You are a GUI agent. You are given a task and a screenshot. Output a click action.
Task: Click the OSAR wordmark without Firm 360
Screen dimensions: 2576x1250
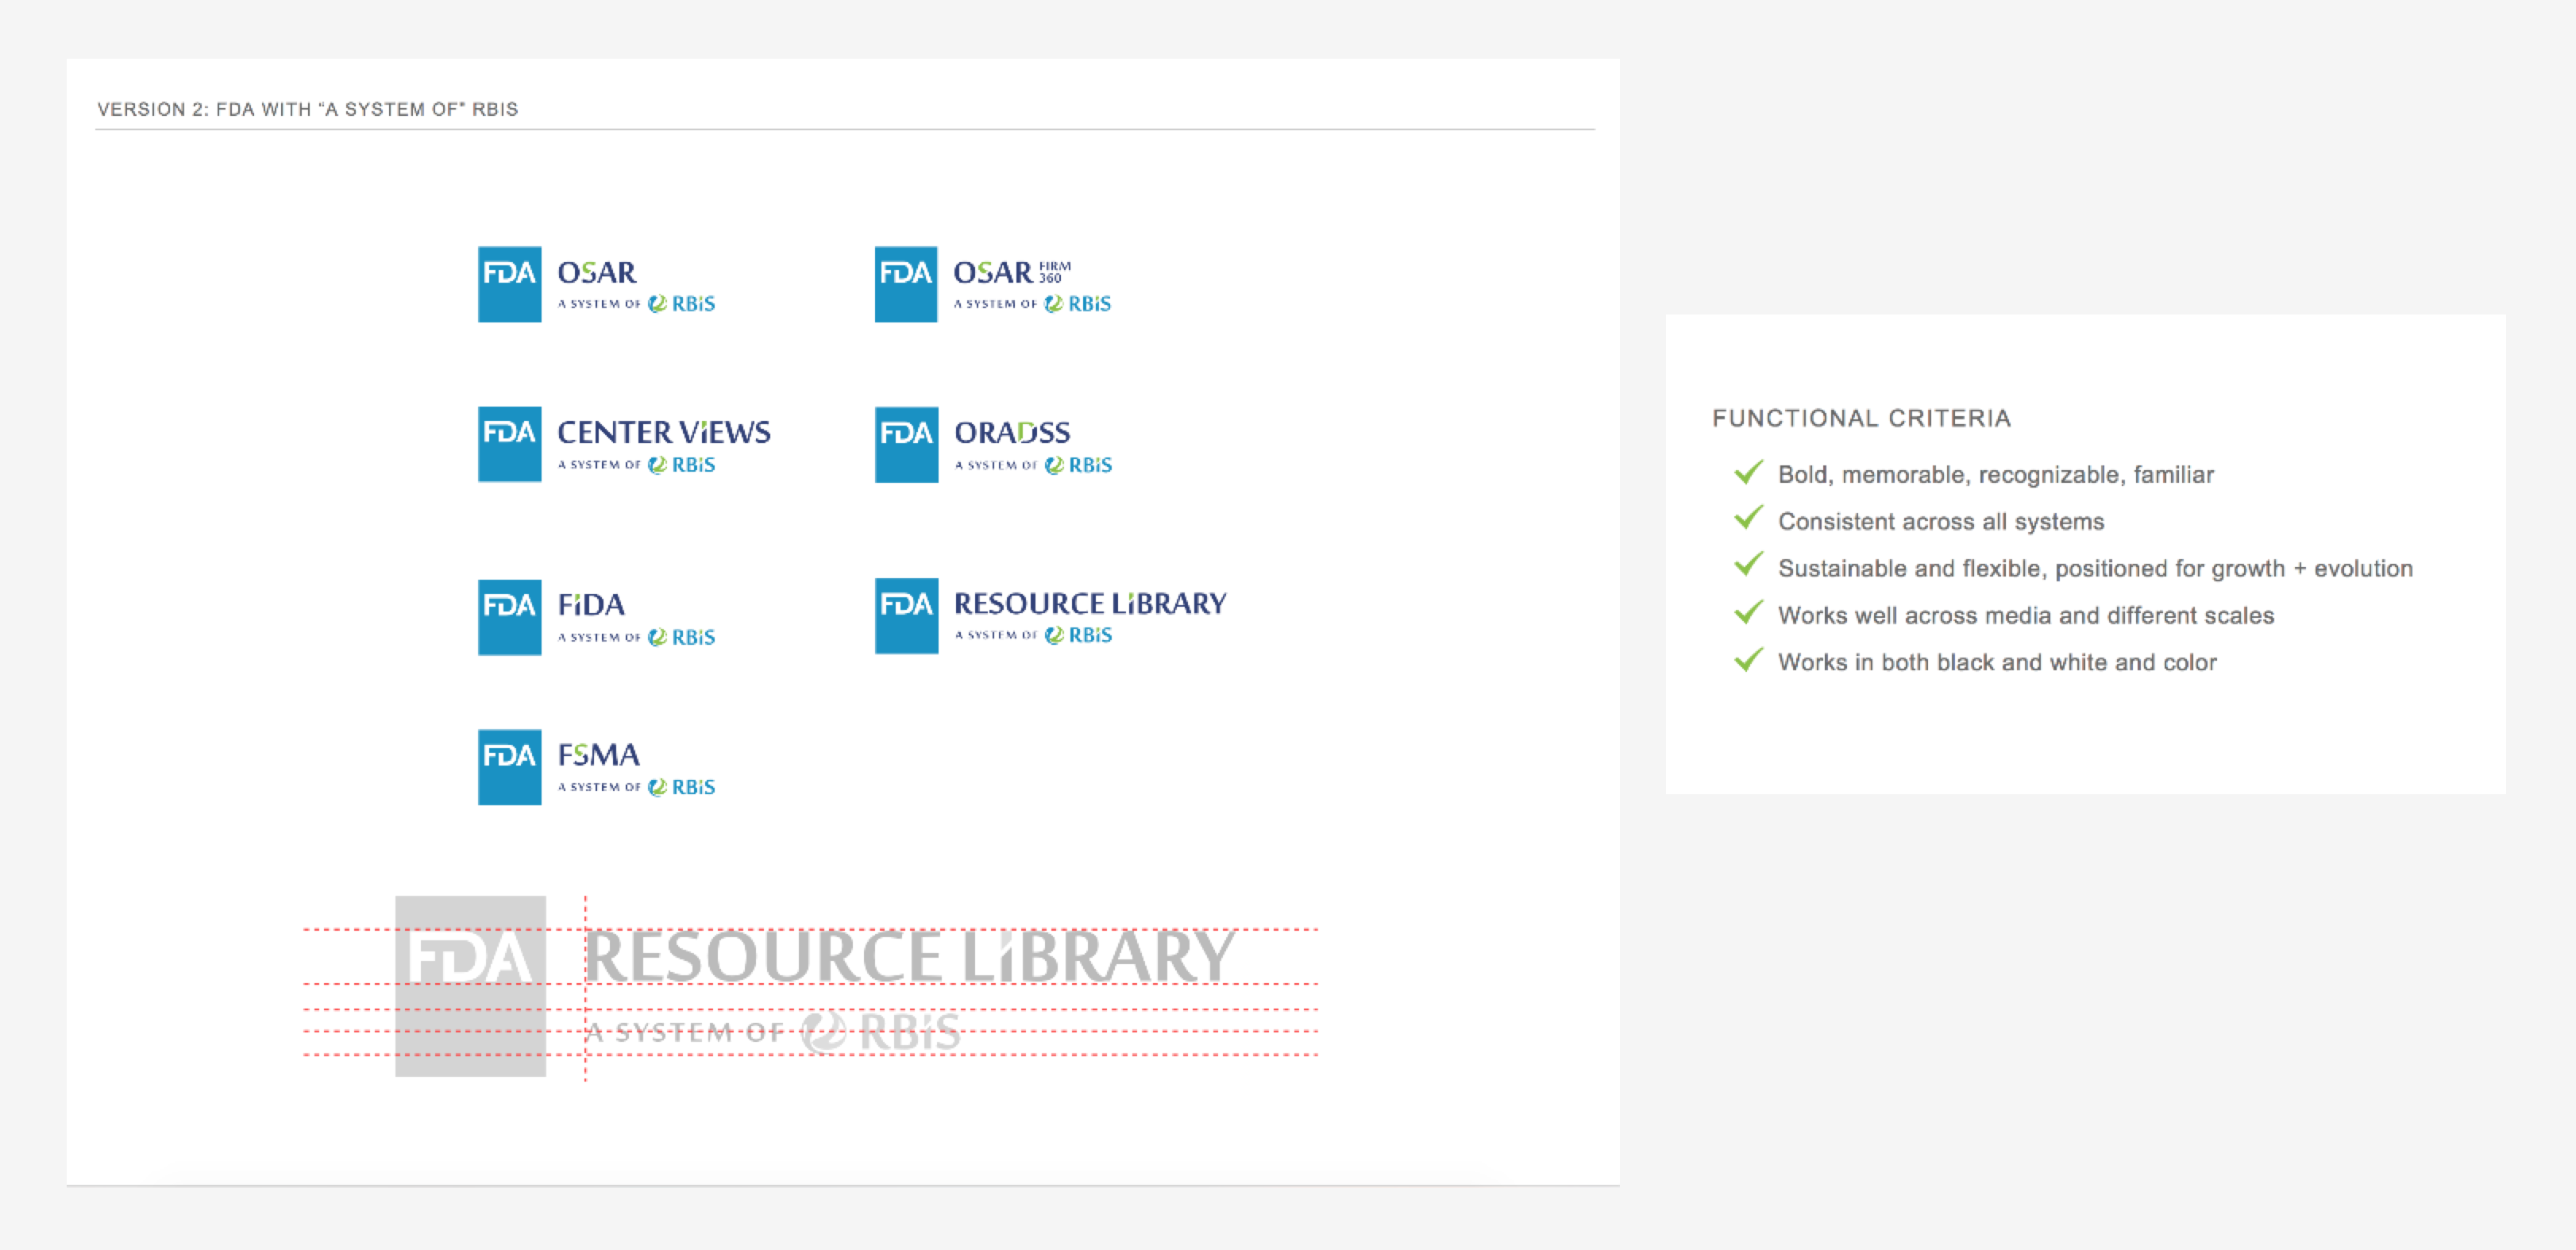pos(597,272)
